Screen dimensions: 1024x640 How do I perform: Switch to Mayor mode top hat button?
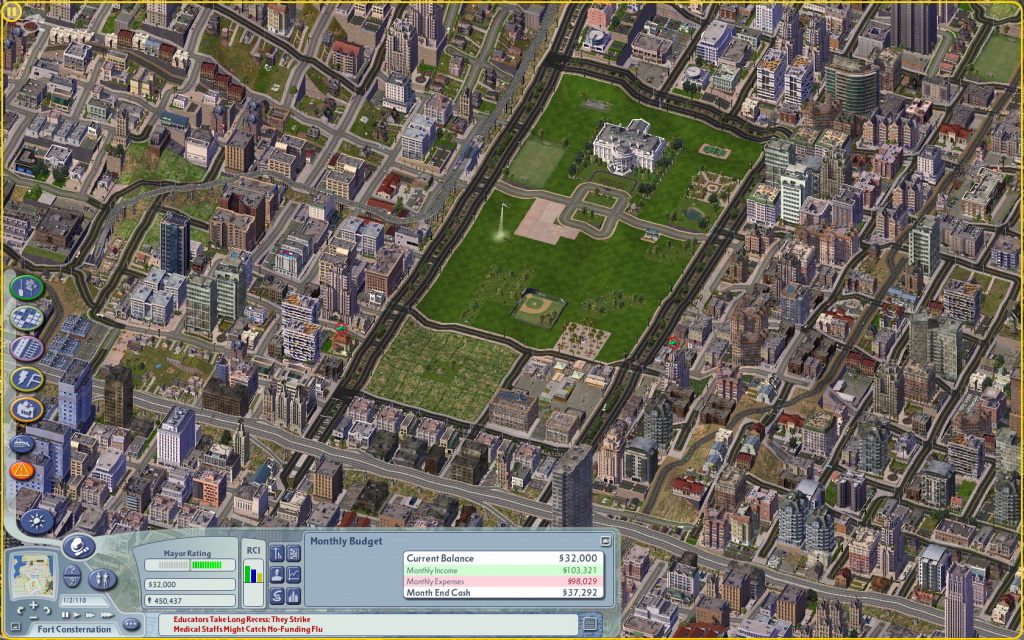[x=79, y=547]
